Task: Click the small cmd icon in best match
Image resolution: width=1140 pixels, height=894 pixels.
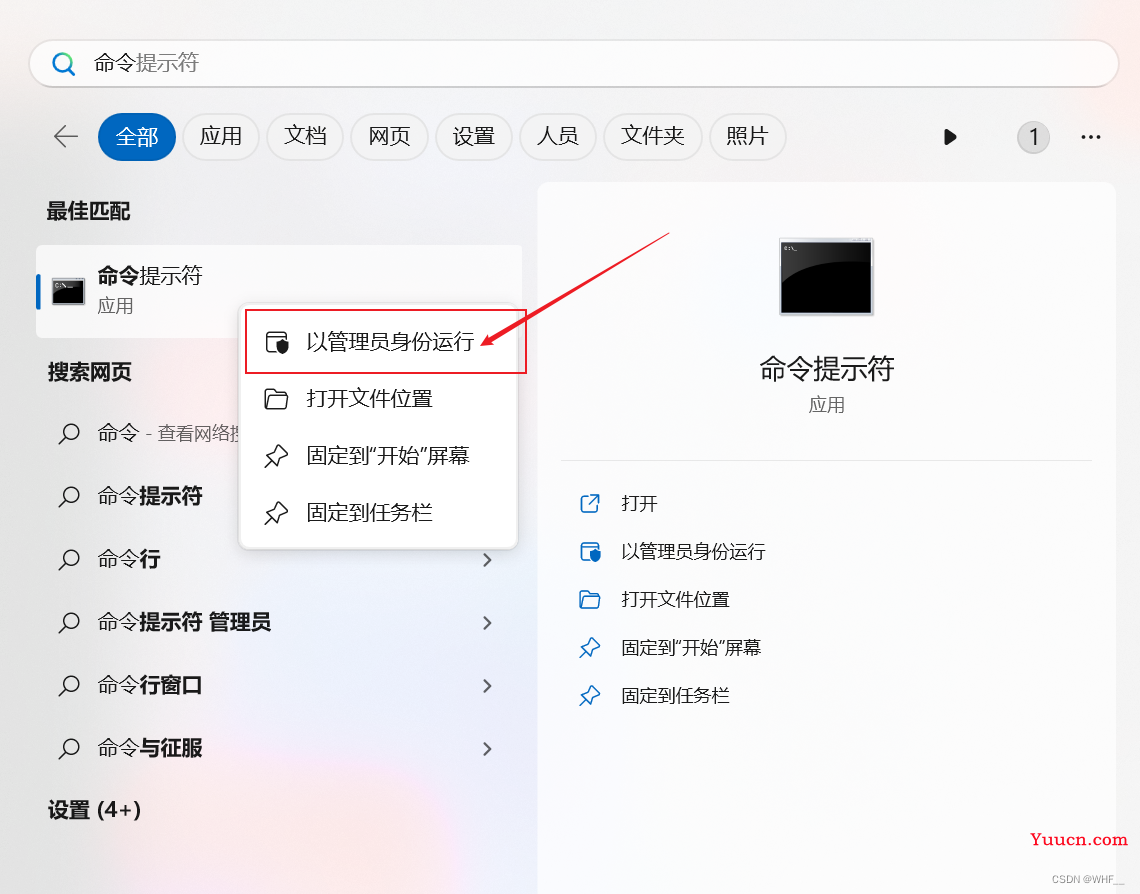Action: click(68, 291)
